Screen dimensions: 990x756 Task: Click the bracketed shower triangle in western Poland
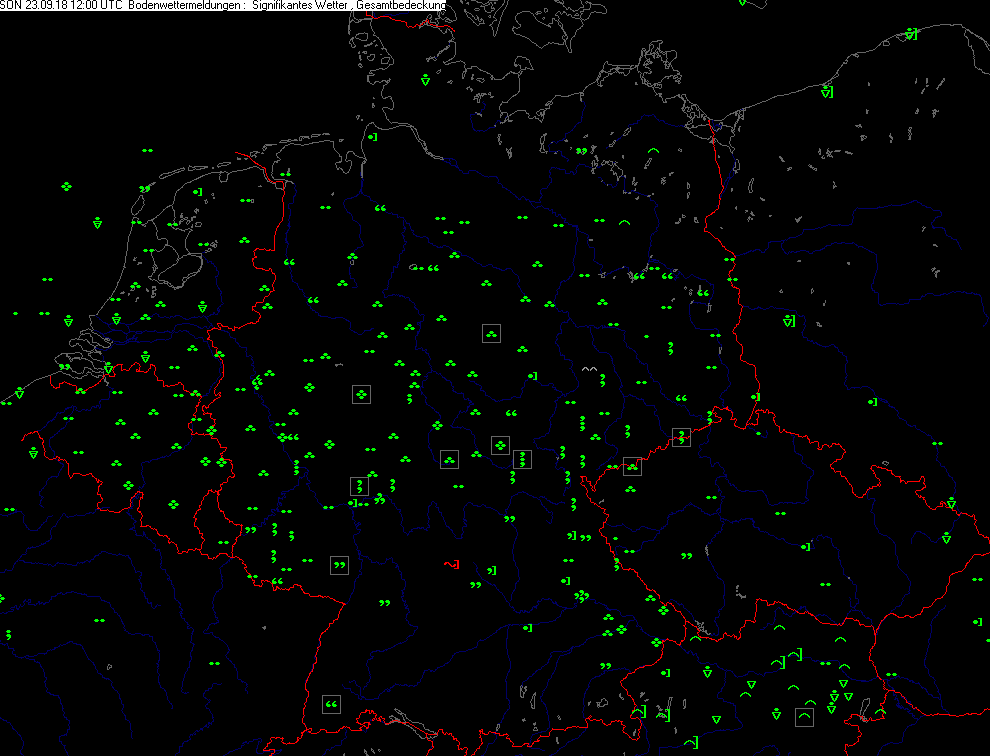tap(789, 322)
